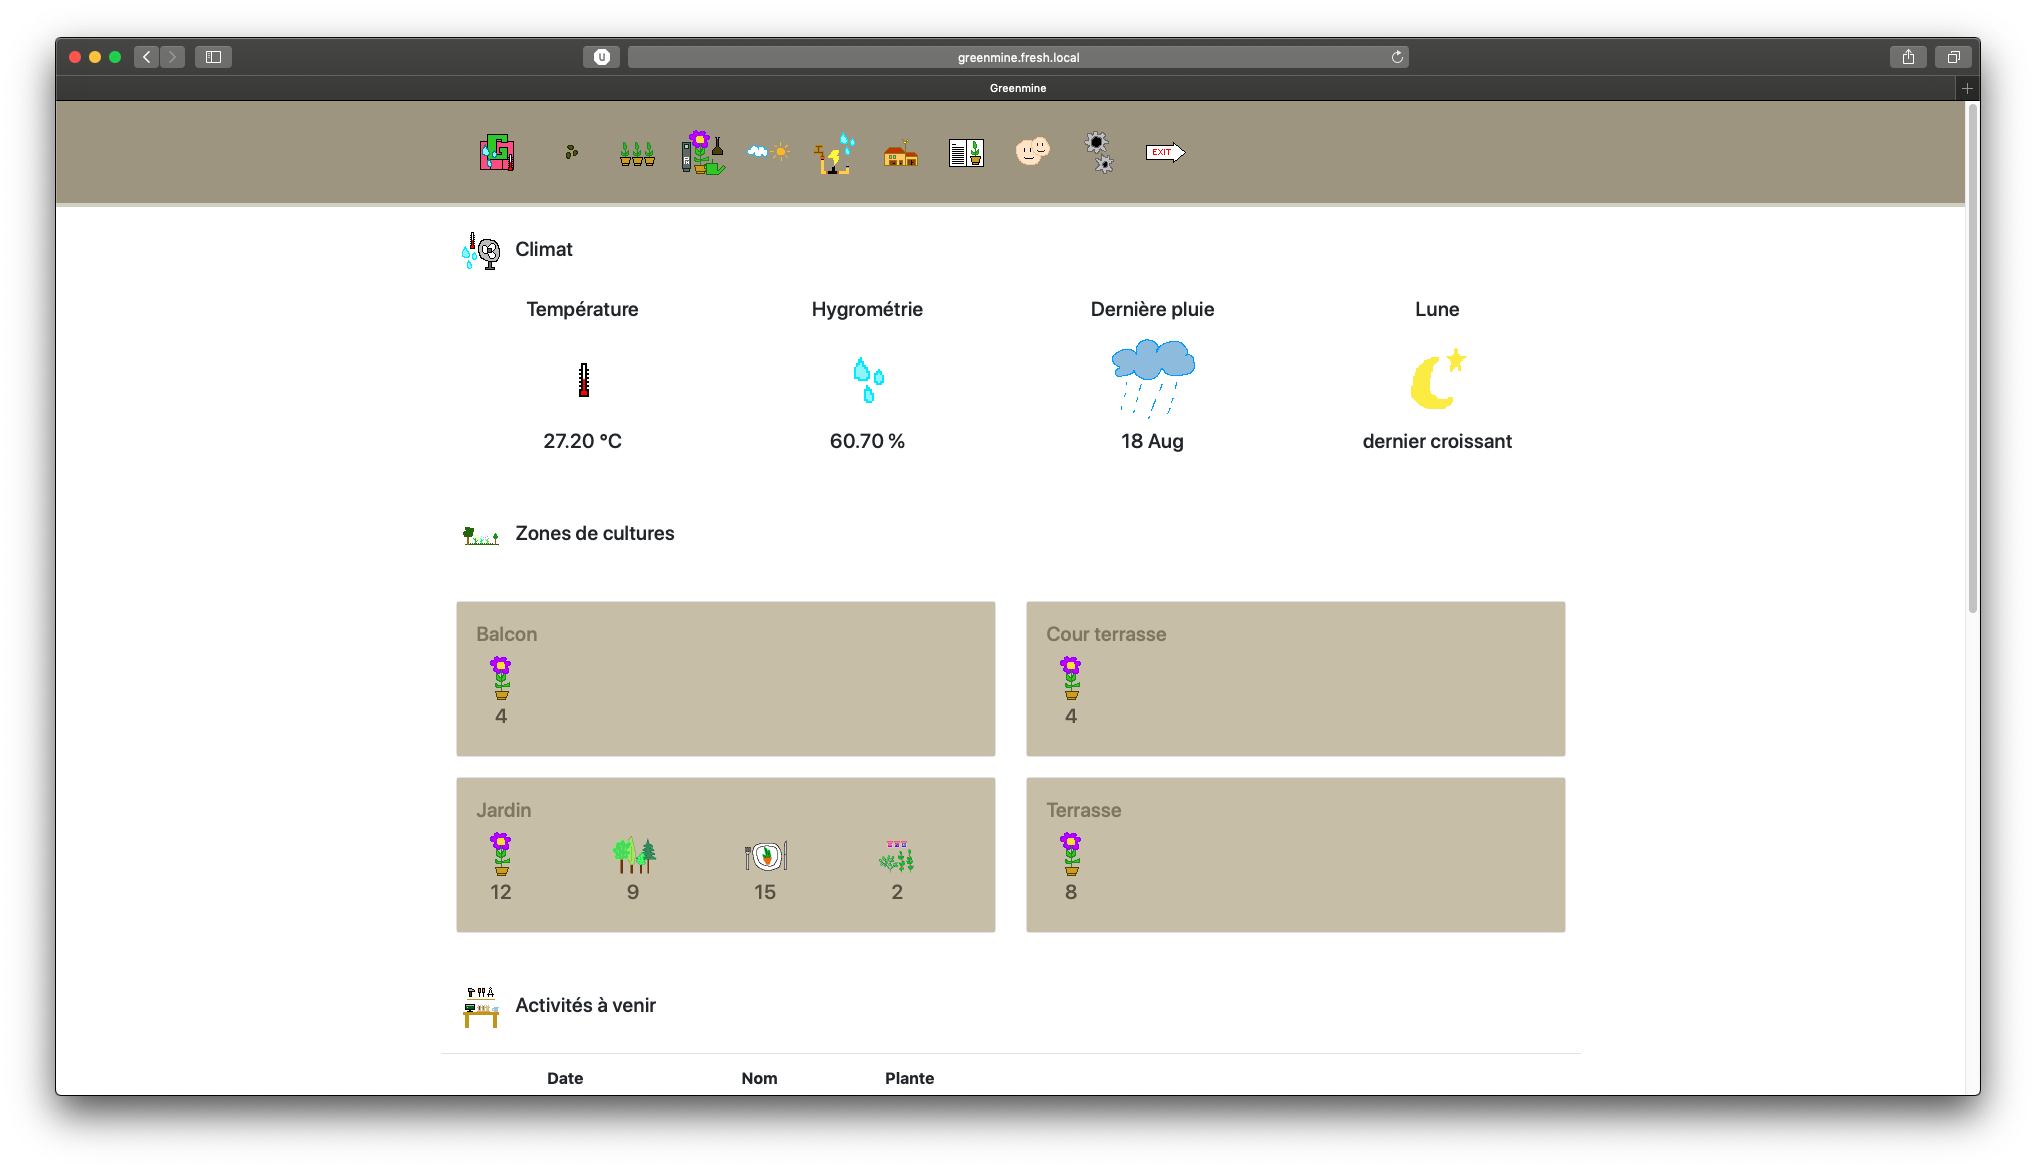Click the 27.20 °C temperature value

[x=582, y=441]
